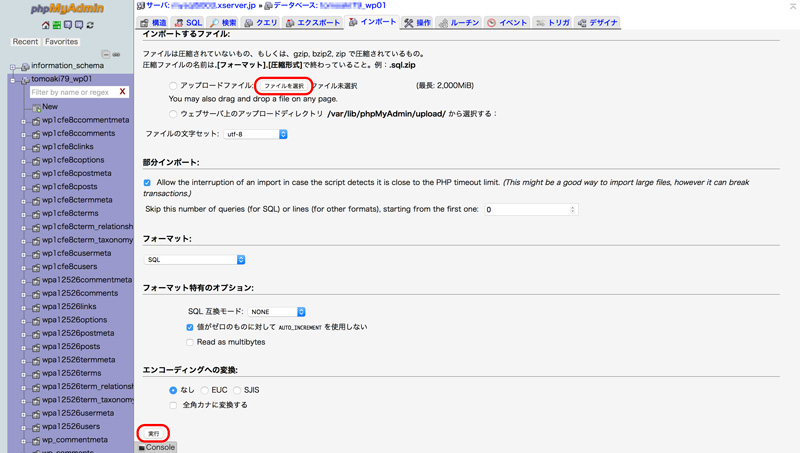The width and height of the screenshot is (800, 453).
Task: Click the stepper arrows on skip queries field
Action: point(572,210)
